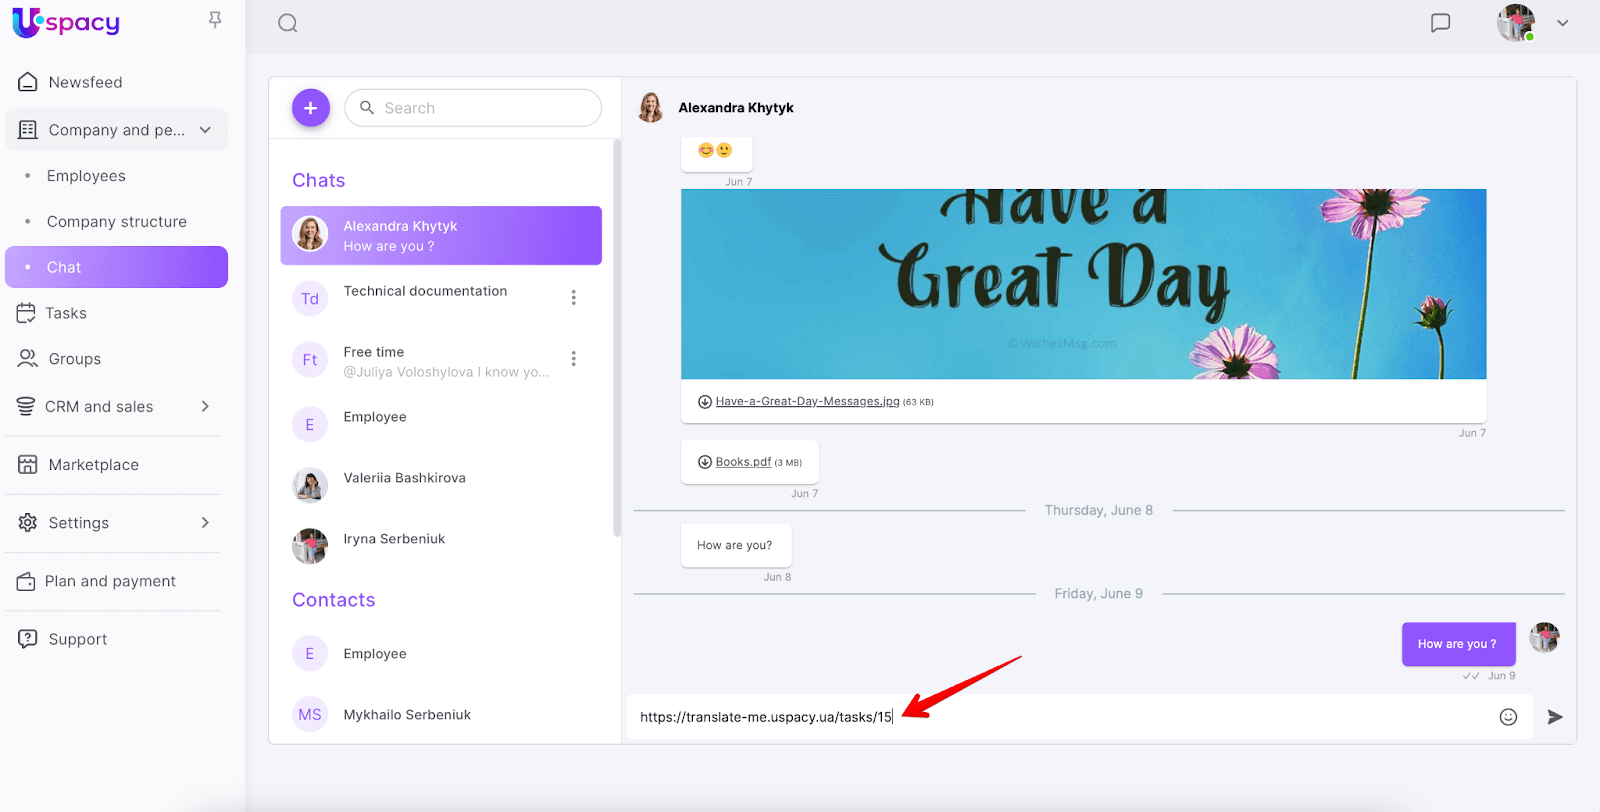
Task: Open Valeriia Bashkirova chat
Action: [404, 479]
